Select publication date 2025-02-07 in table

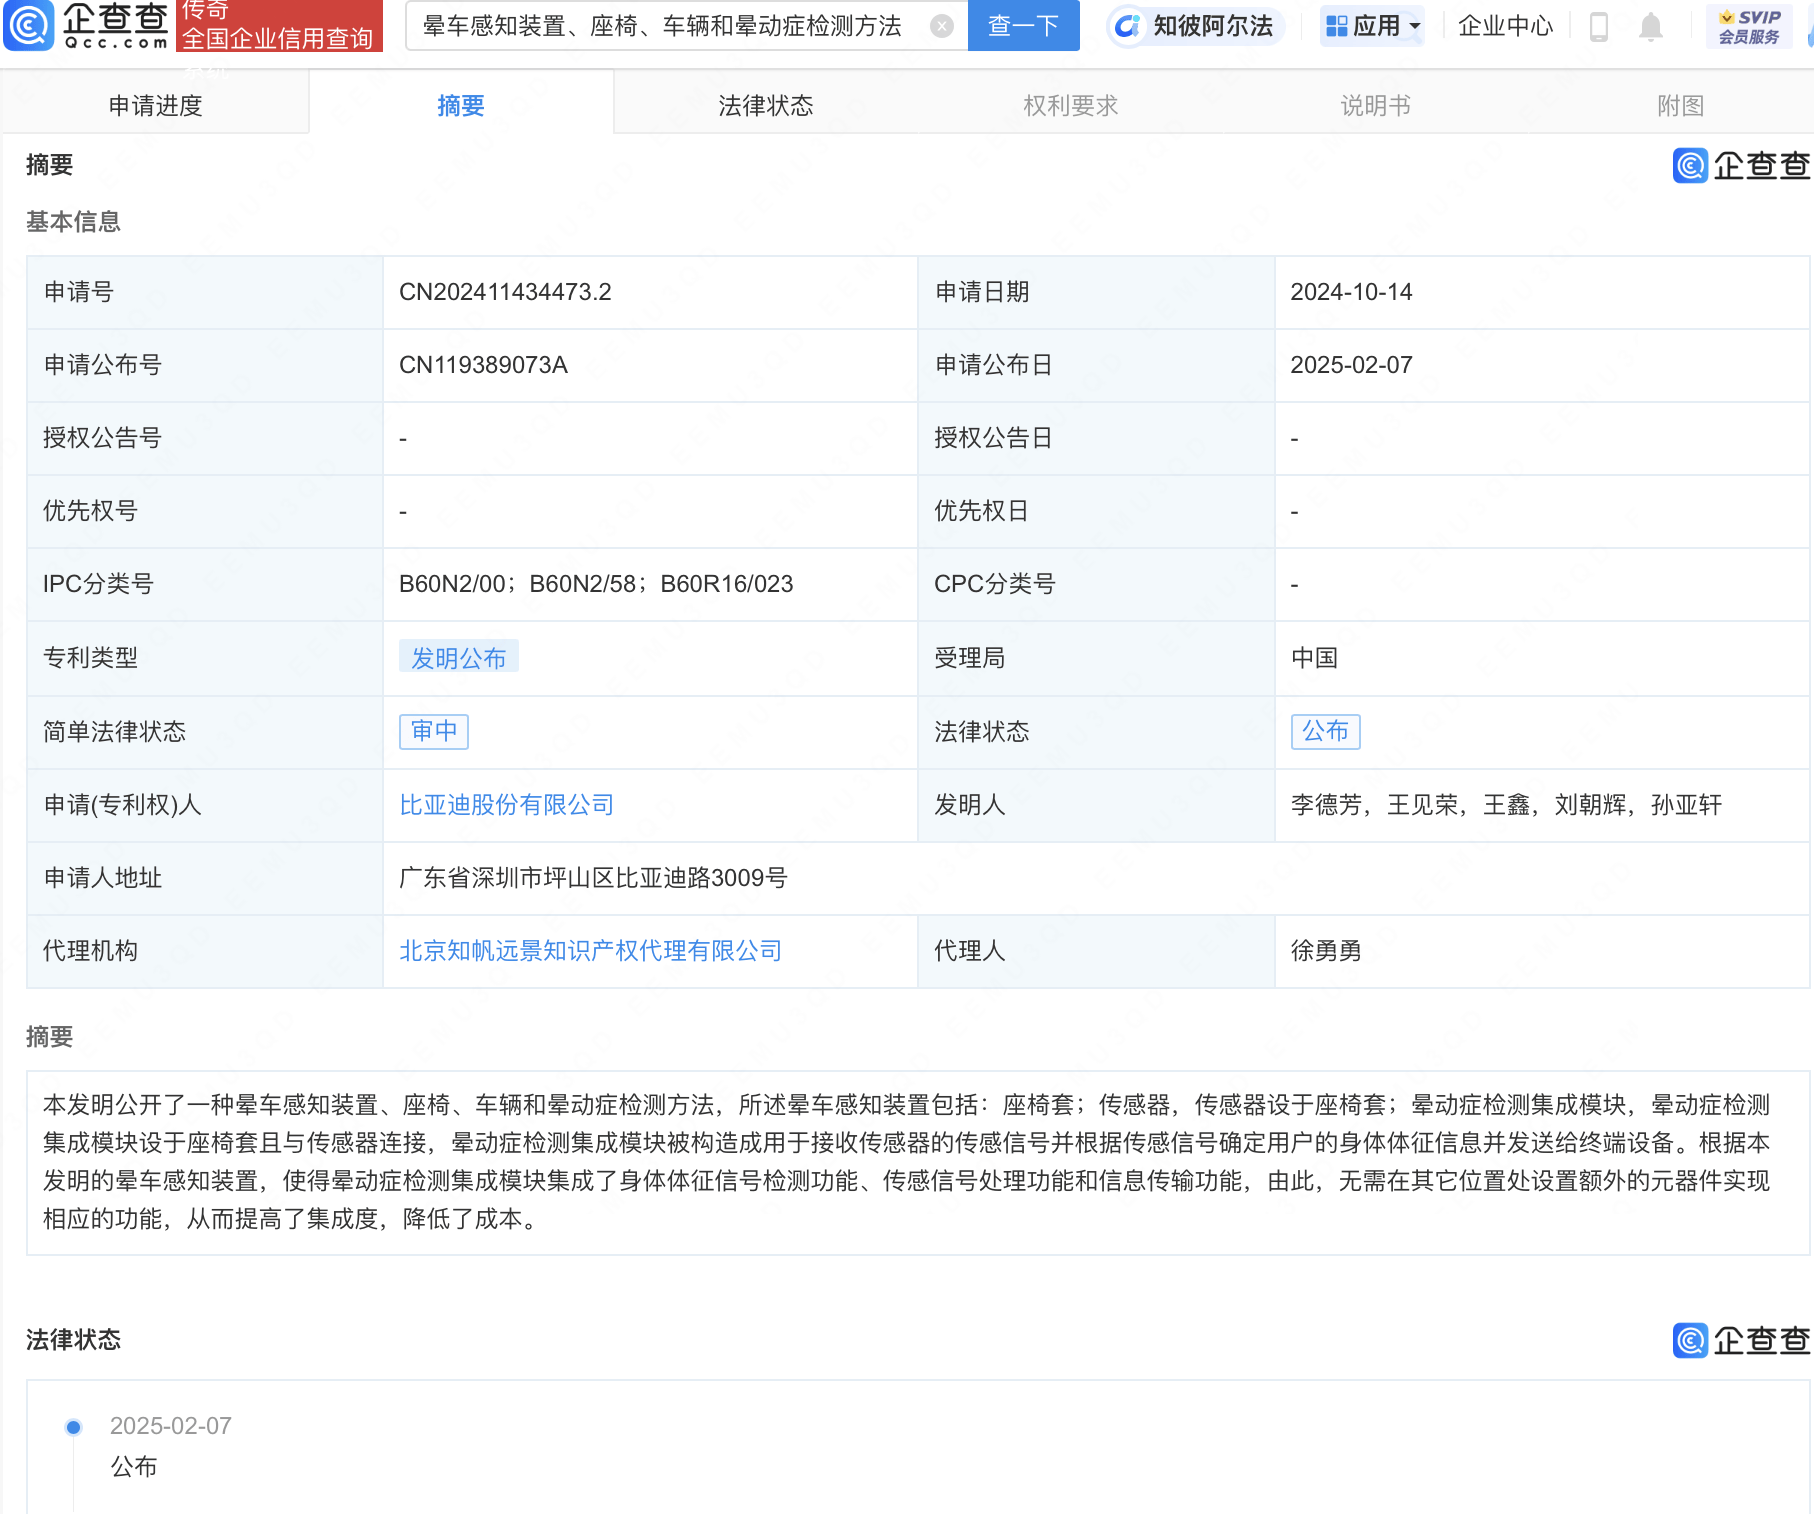click(1351, 365)
